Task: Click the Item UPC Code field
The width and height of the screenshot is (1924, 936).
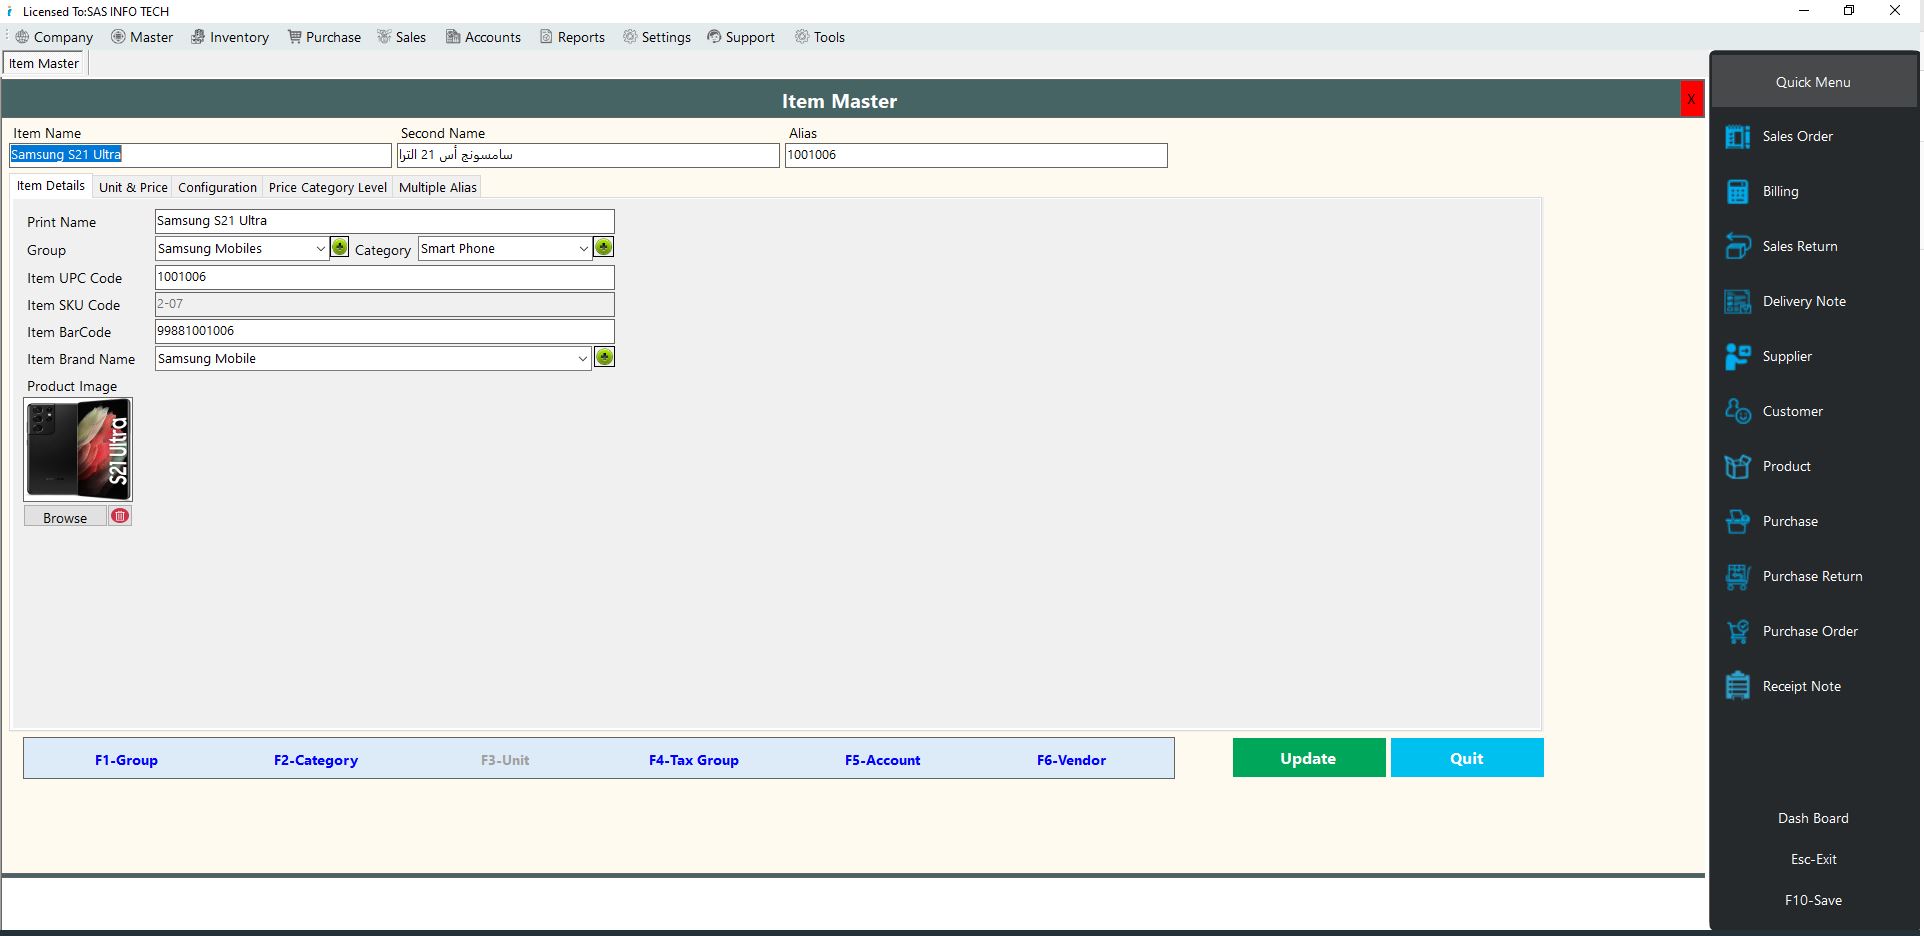Action: point(385,277)
